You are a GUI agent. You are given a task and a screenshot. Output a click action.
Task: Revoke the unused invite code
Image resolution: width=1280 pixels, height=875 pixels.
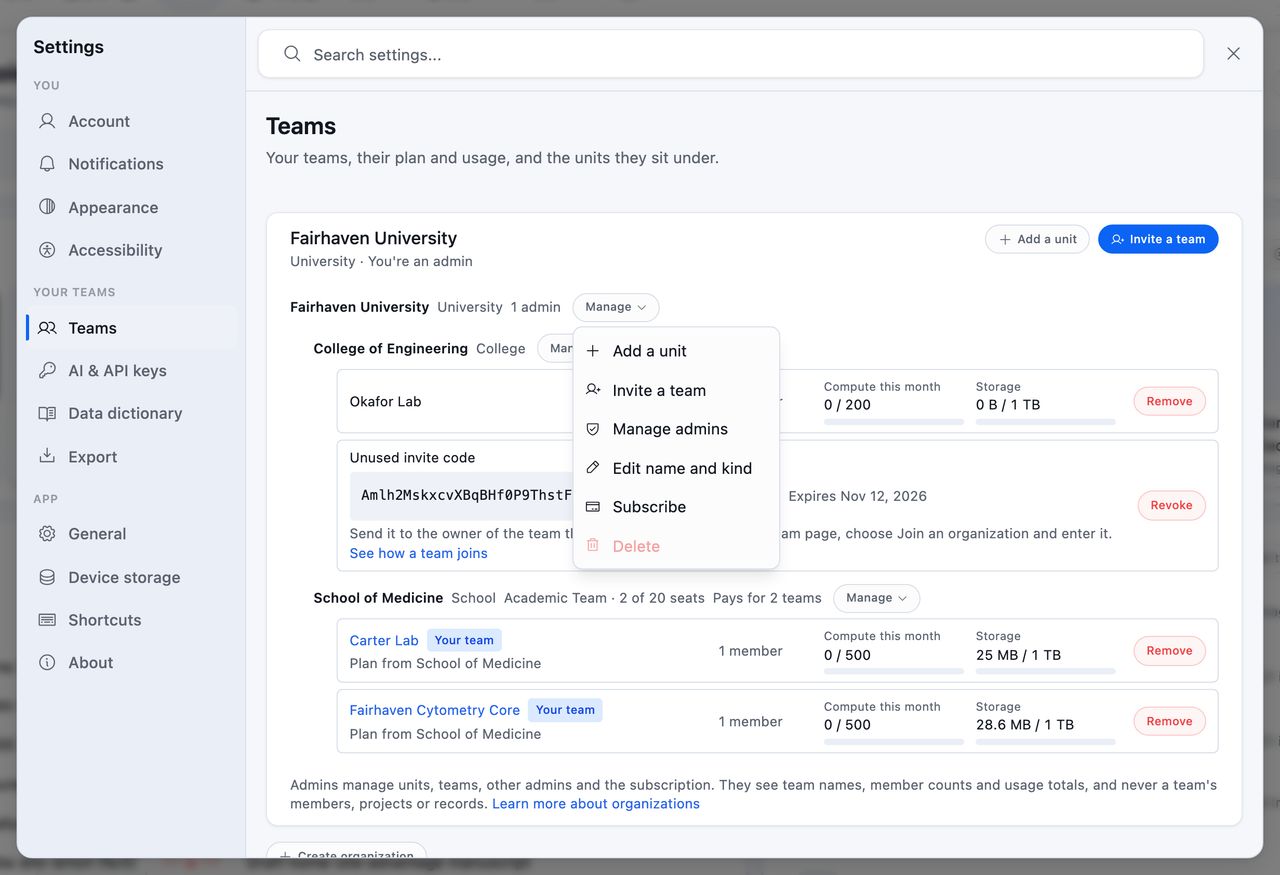click(x=1171, y=505)
